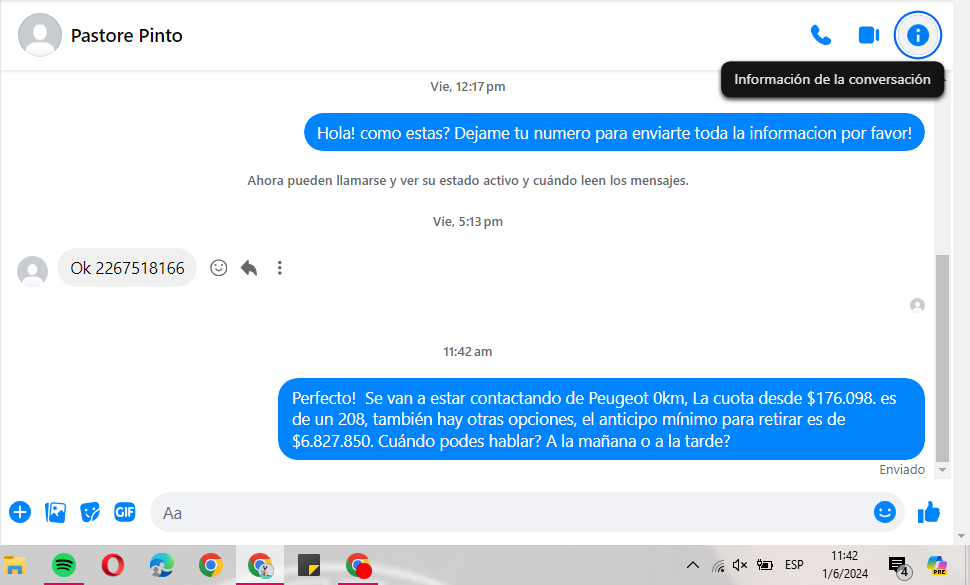This screenshot has width=970, height=585.
Task: Open the GIF picker
Action: [124, 512]
